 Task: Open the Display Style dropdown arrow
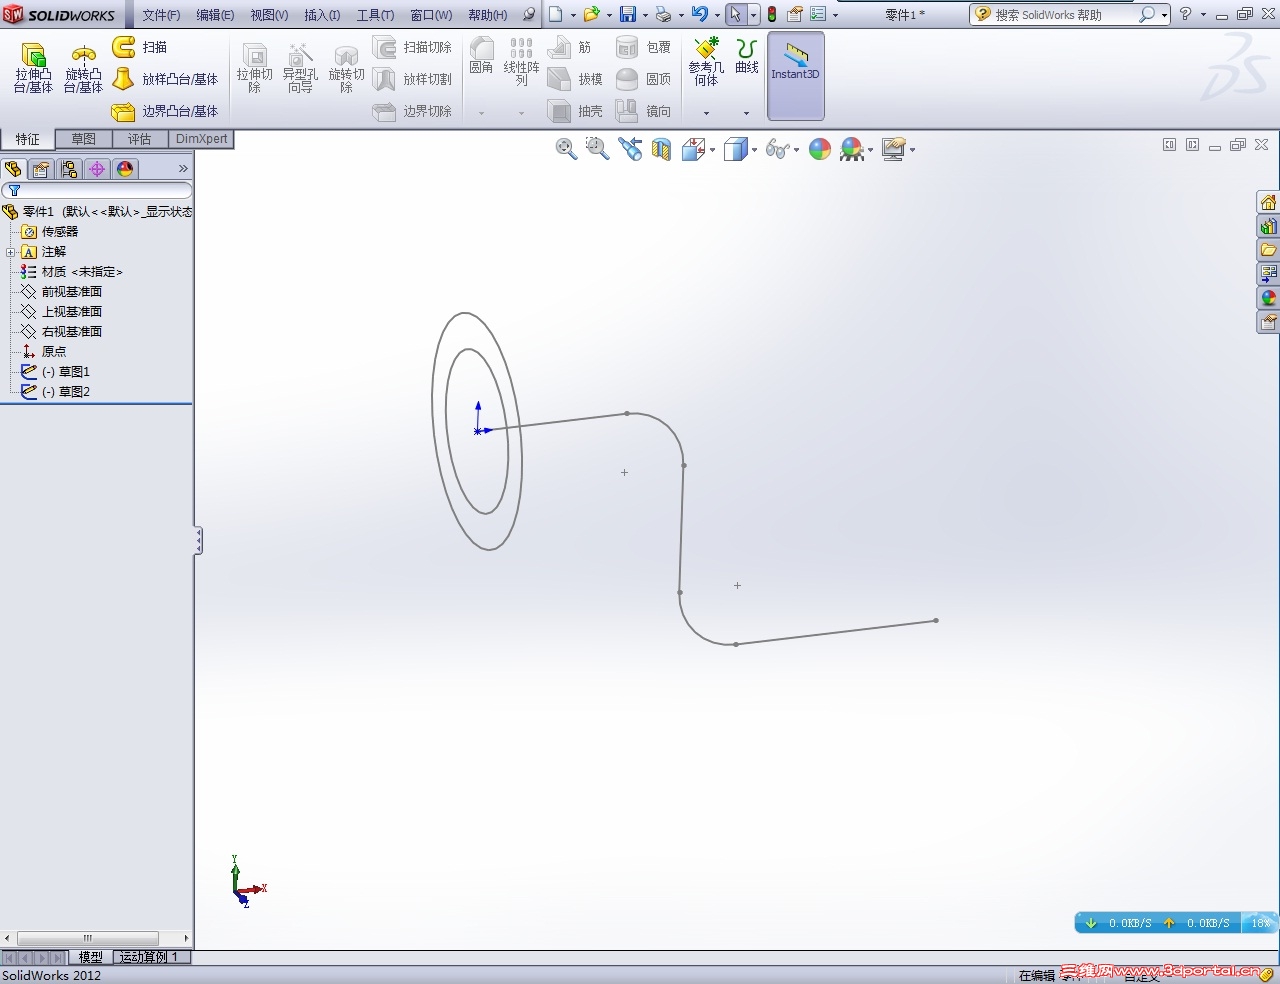pyautogui.click(x=754, y=150)
